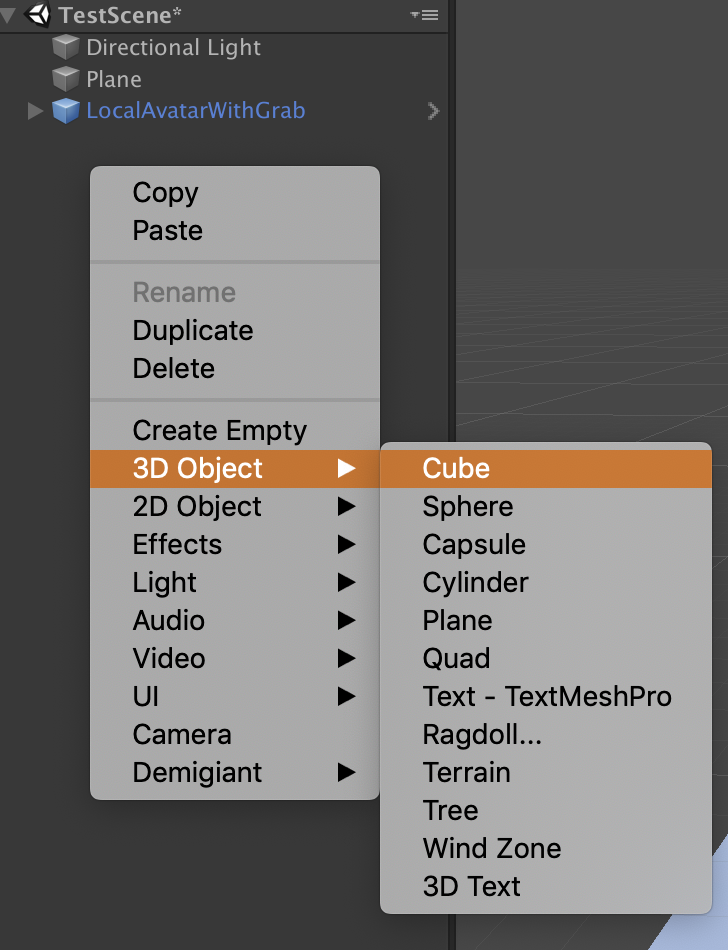
Task: Select the Plane object in the hierarchy
Action: pos(114,79)
